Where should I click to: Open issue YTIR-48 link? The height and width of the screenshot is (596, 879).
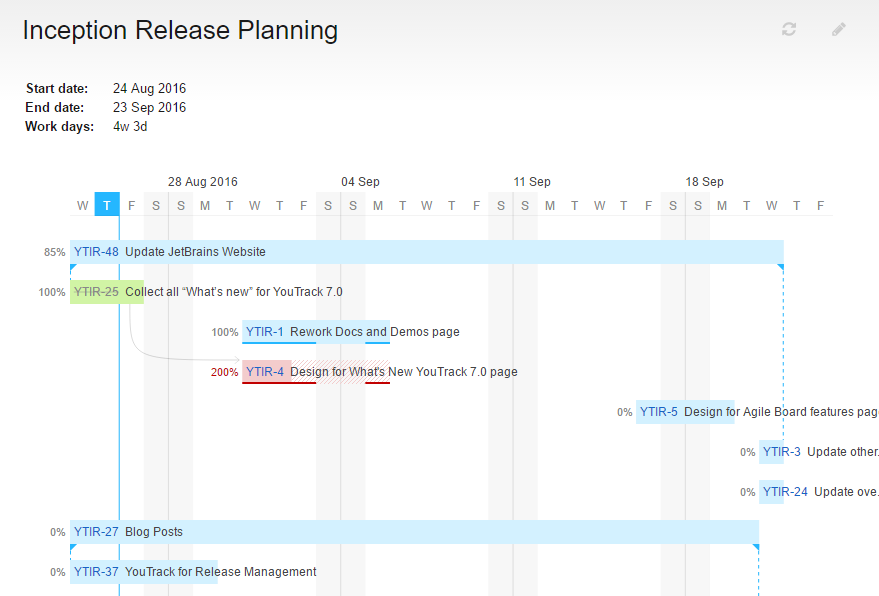point(94,252)
